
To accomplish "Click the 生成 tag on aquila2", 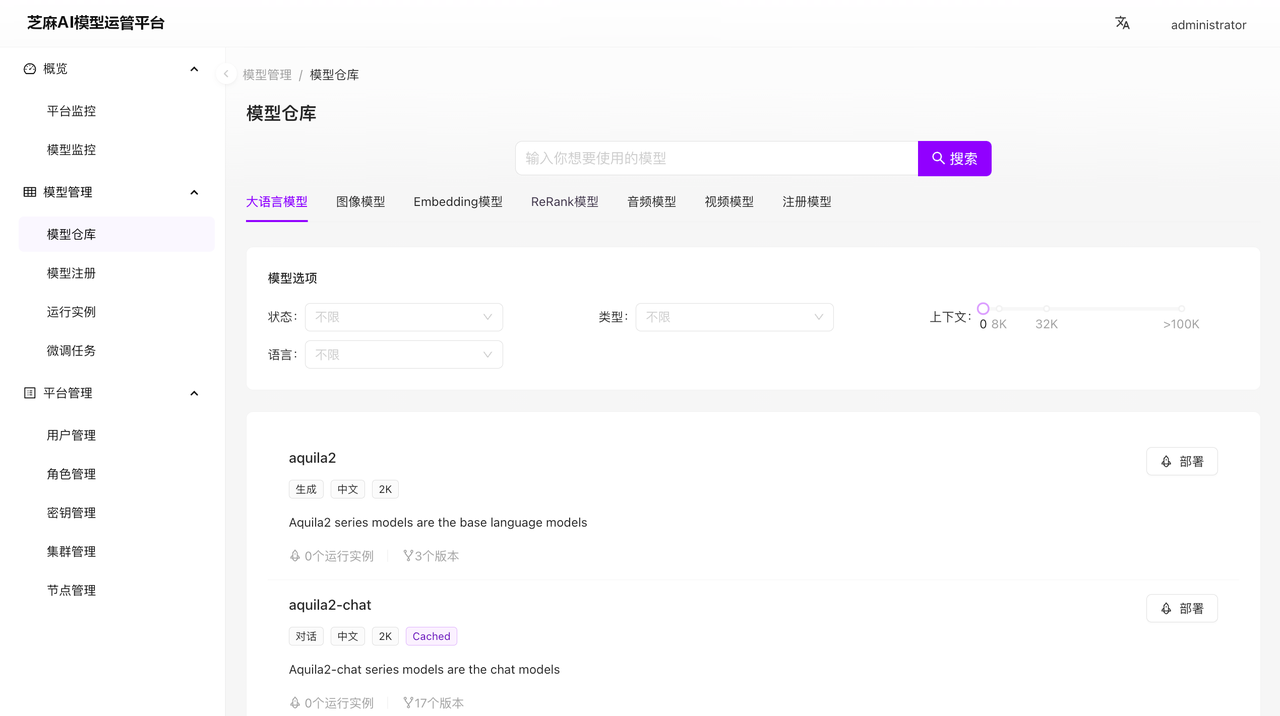I will 306,489.
